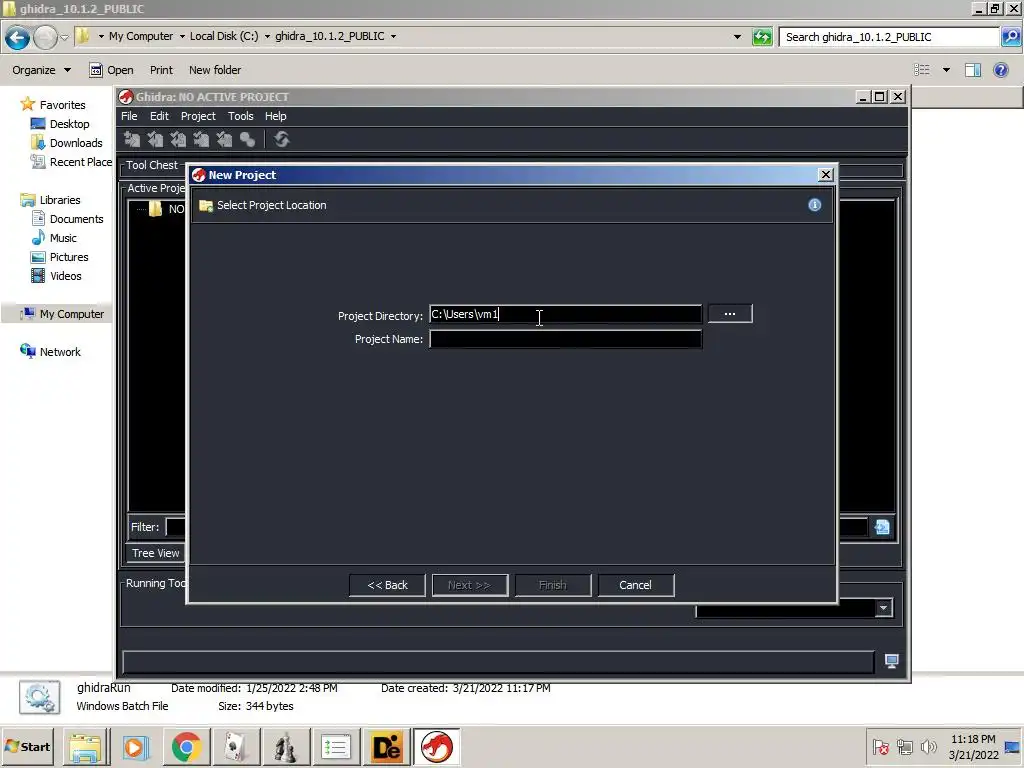Click the Cancel button in New Project
This screenshot has width=1024, height=768.
point(635,585)
